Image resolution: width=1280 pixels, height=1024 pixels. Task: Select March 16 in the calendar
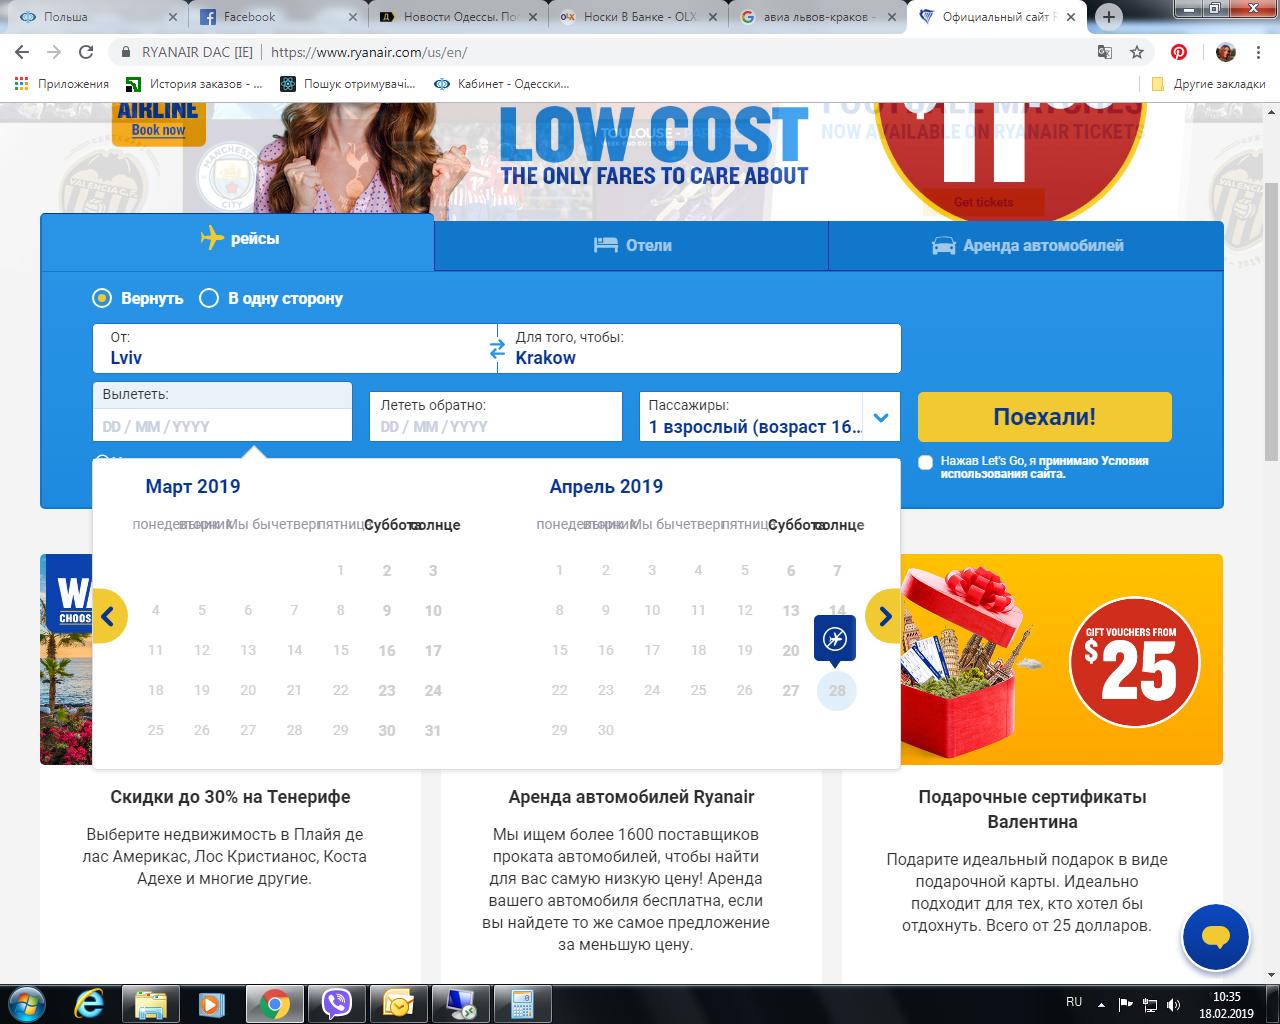tap(387, 650)
